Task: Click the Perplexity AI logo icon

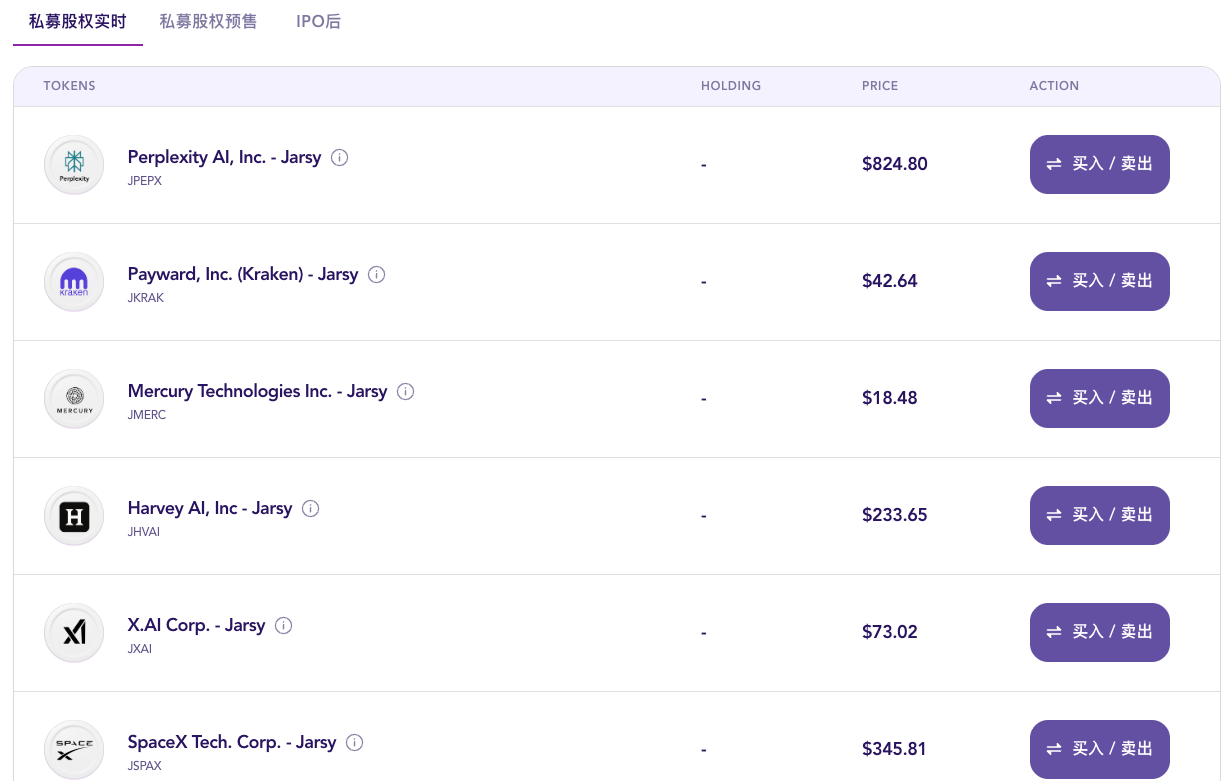Action: (x=74, y=165)
